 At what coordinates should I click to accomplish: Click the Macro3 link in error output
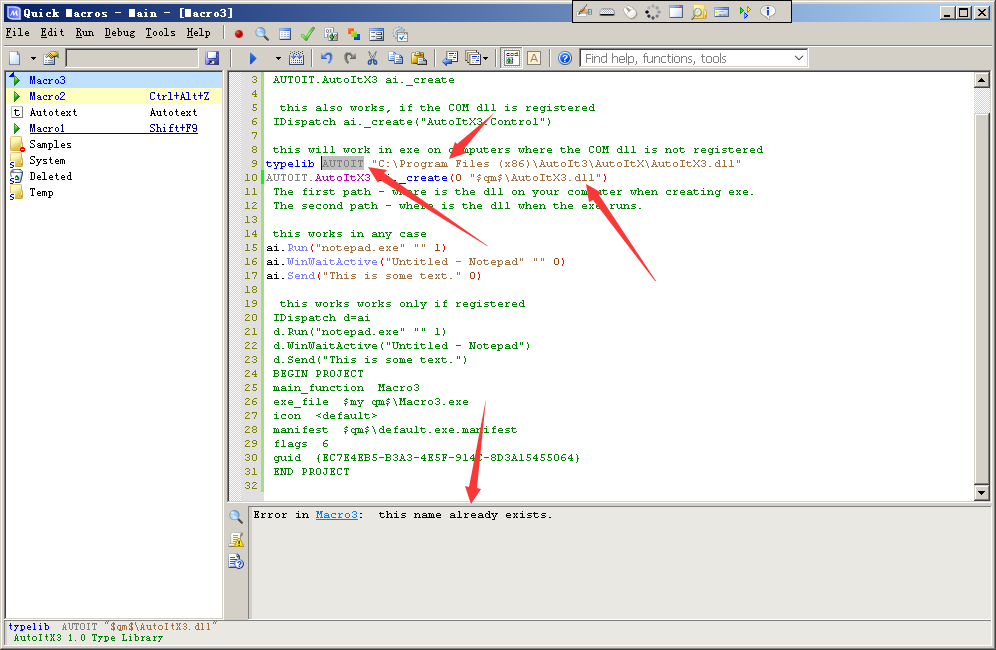tap(337, 515)
